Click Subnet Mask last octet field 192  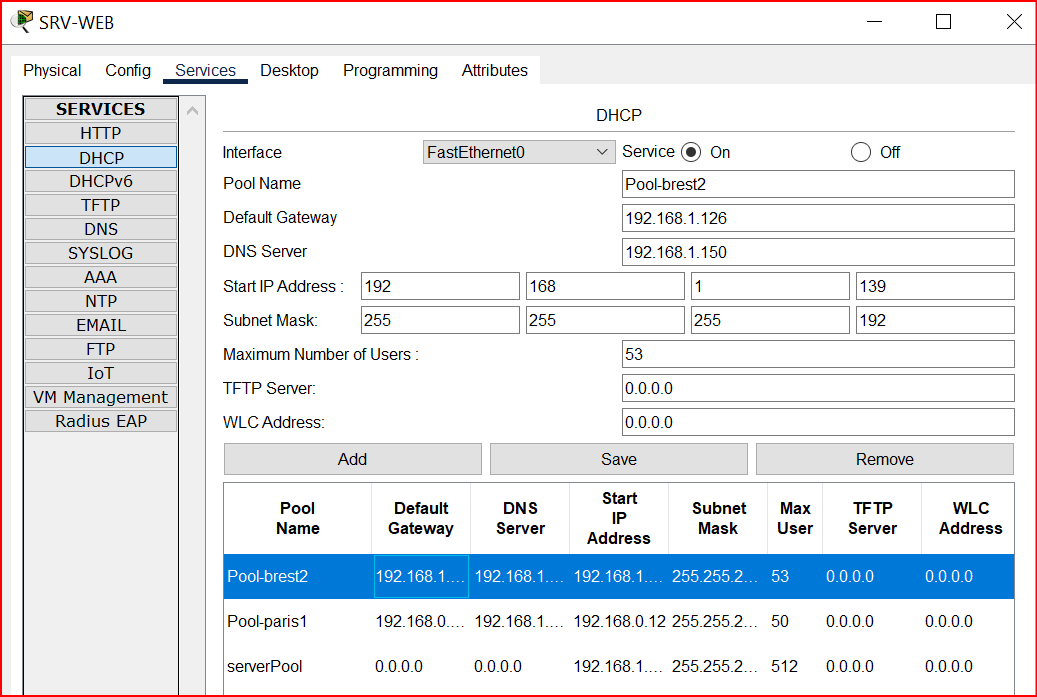tap(935, 320)
